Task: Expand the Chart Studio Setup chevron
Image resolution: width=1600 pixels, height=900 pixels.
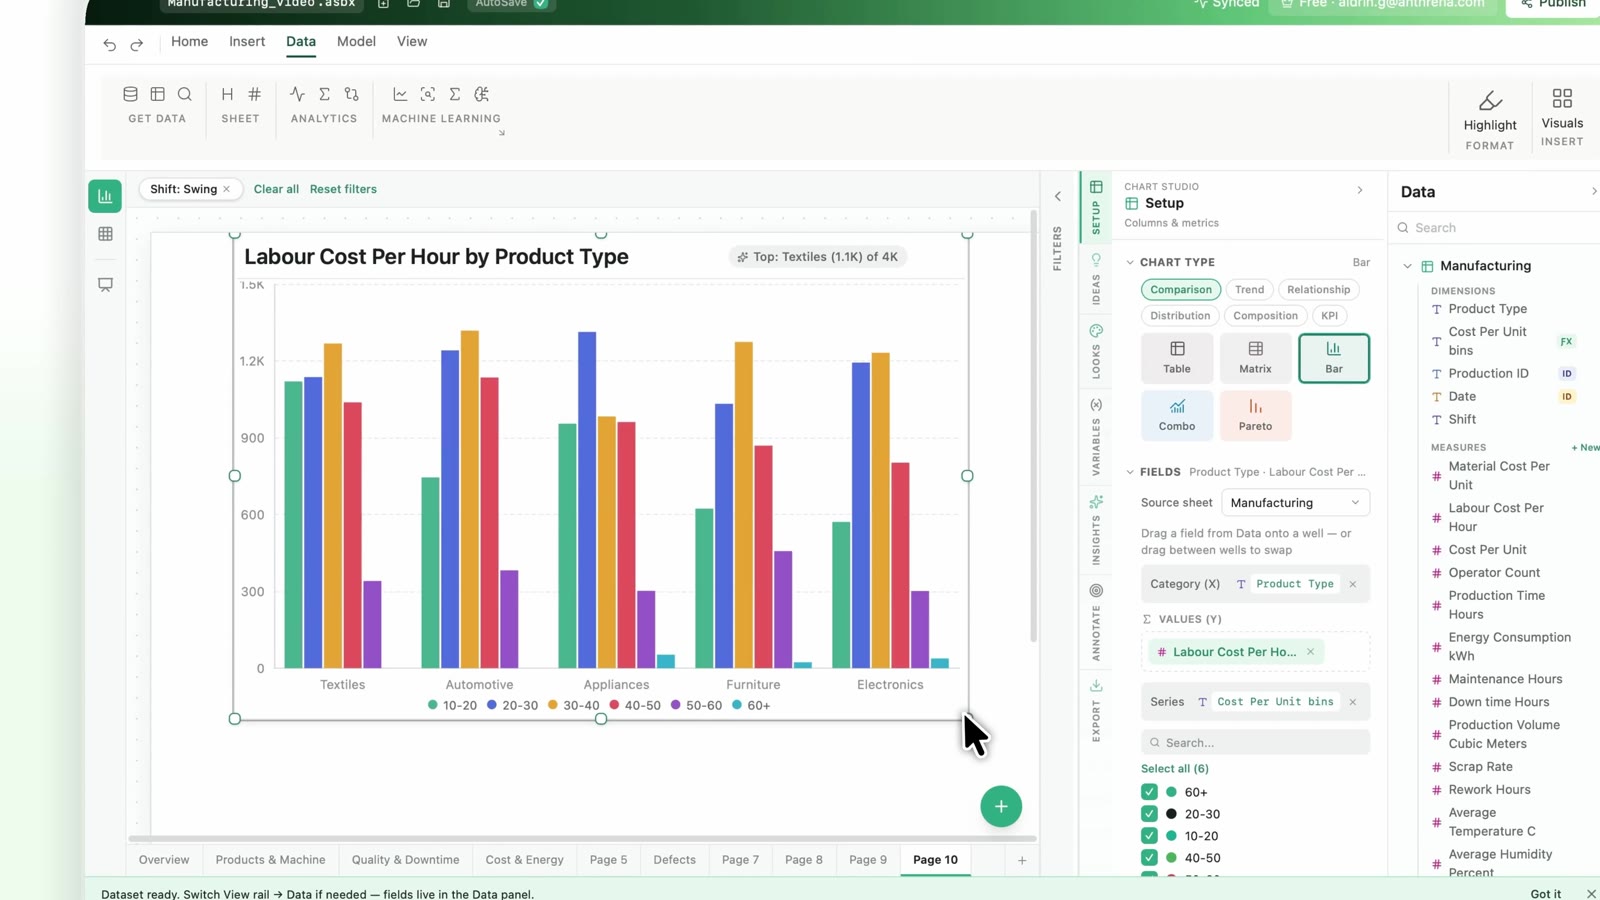Action: tap(1360, 190)
